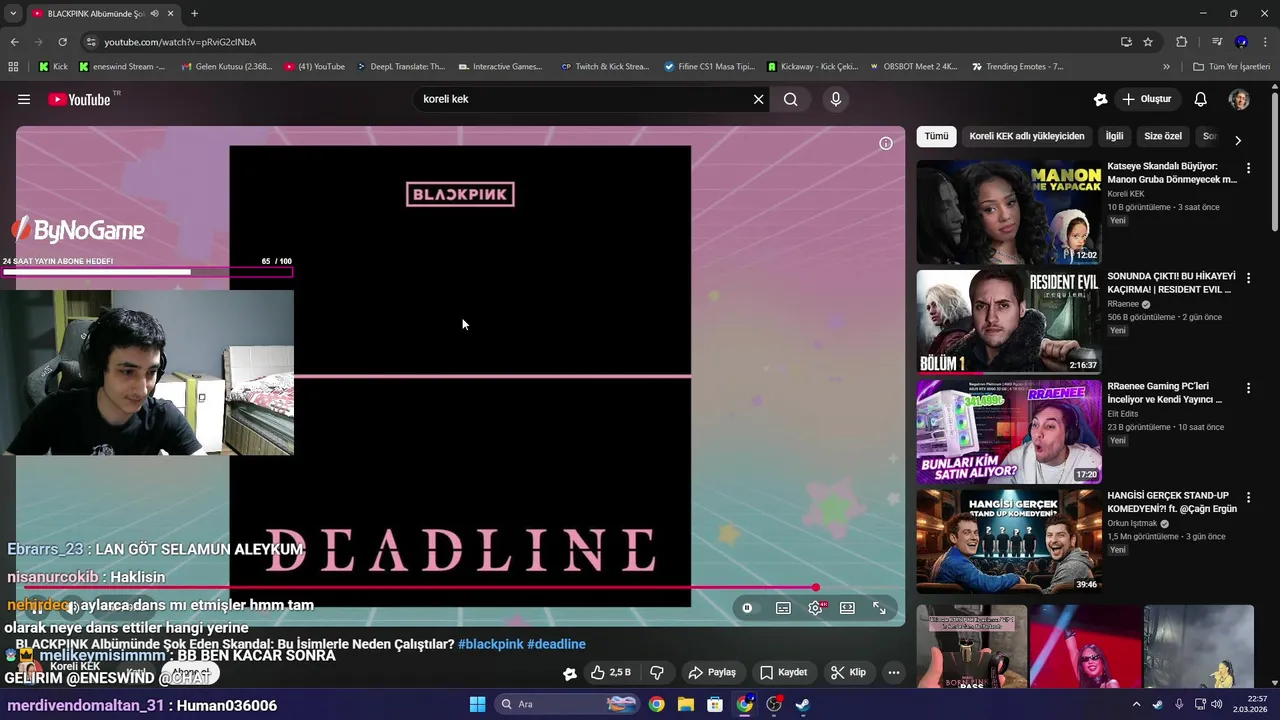This screenshot has width=1280, height=720.
Task: Open options for RRaenee Gaming PC video
Action: tap(1248, 388)
